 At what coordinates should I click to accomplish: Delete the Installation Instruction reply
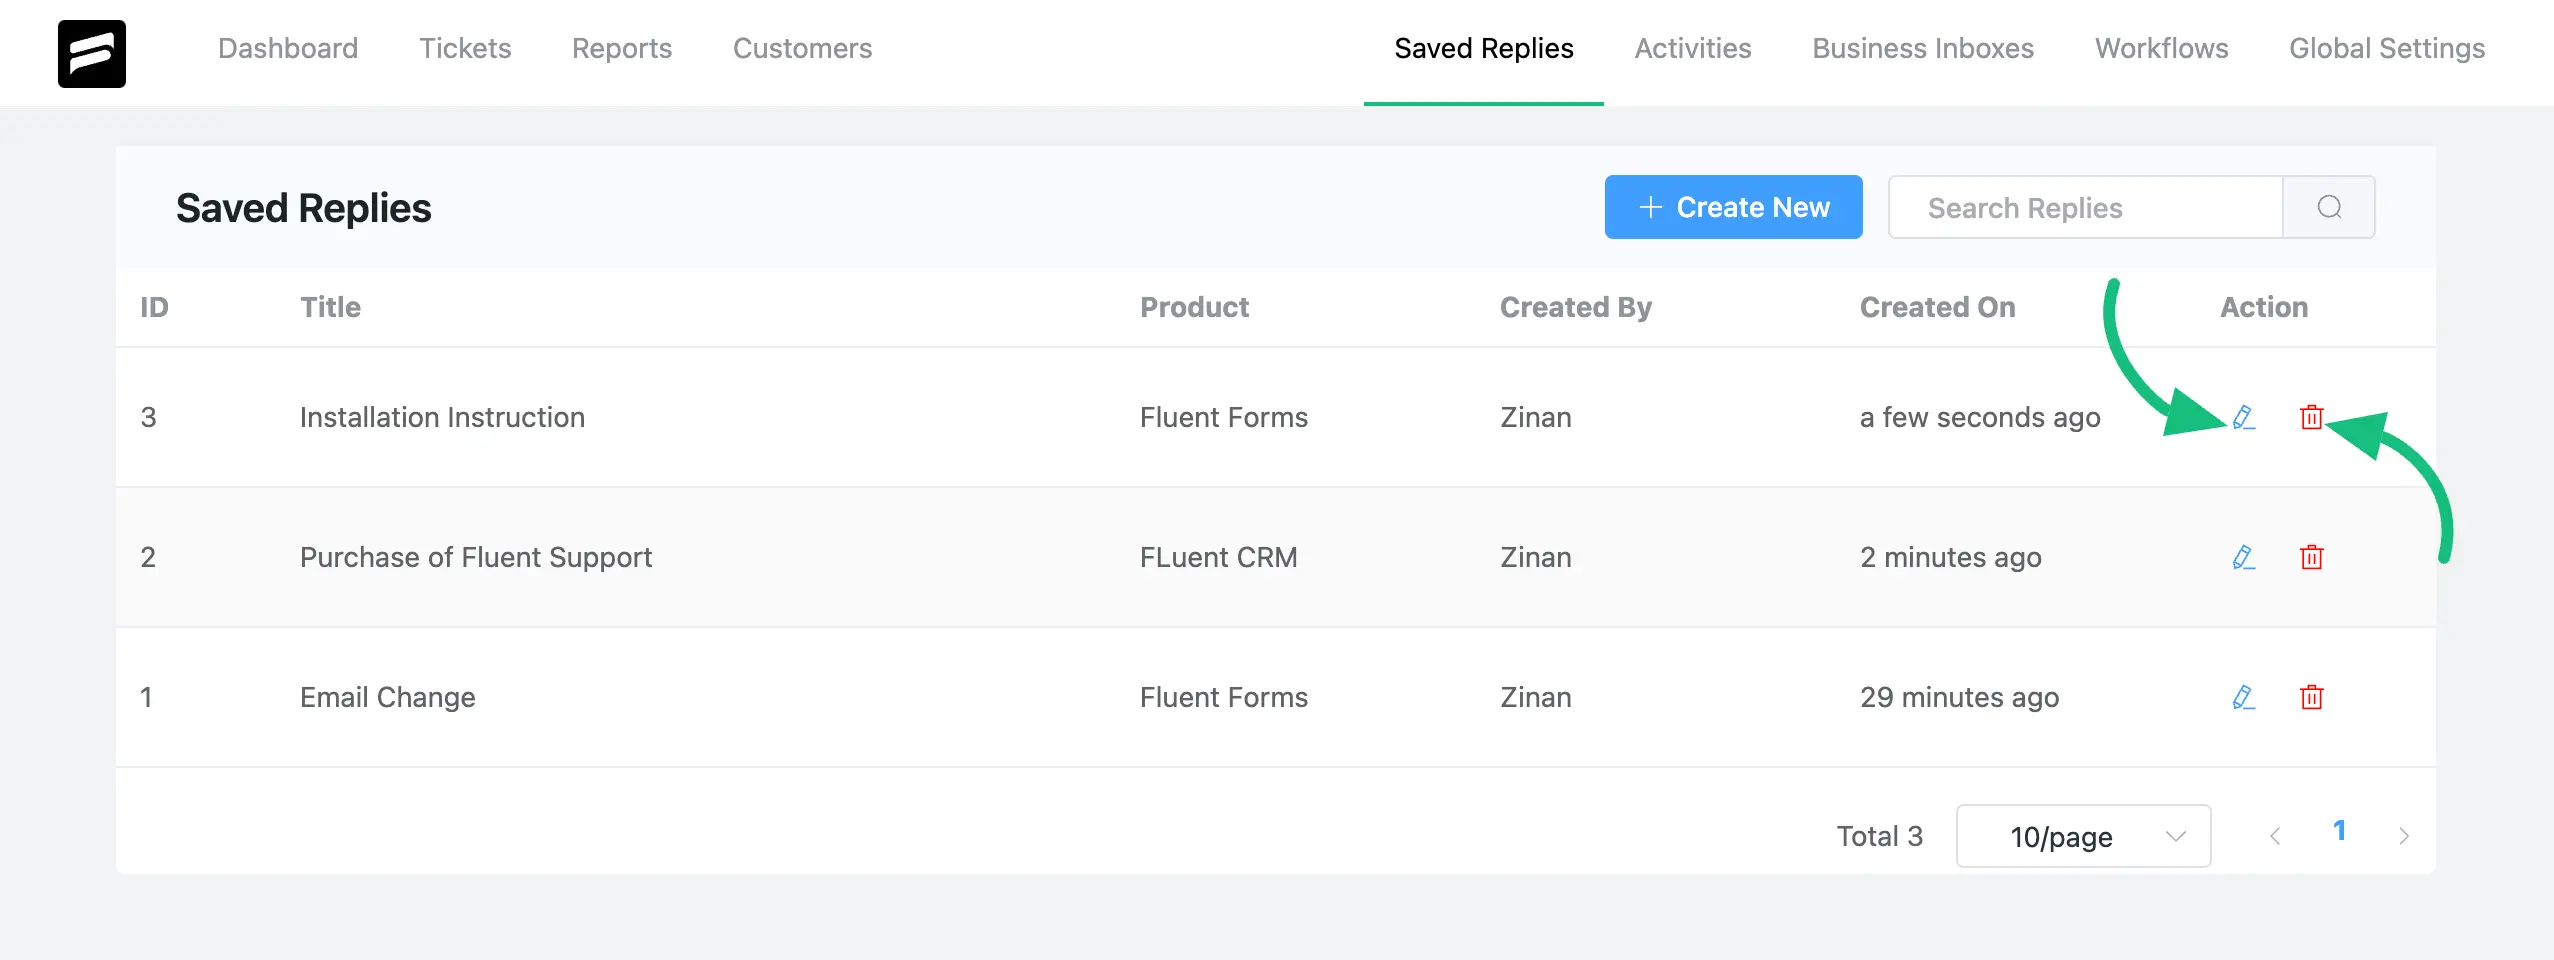pyautogui.click(x=2311, y=417)
